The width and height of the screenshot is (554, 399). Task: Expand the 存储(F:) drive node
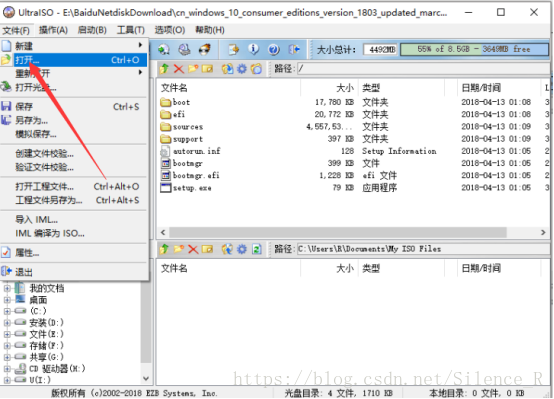point(7,345)
